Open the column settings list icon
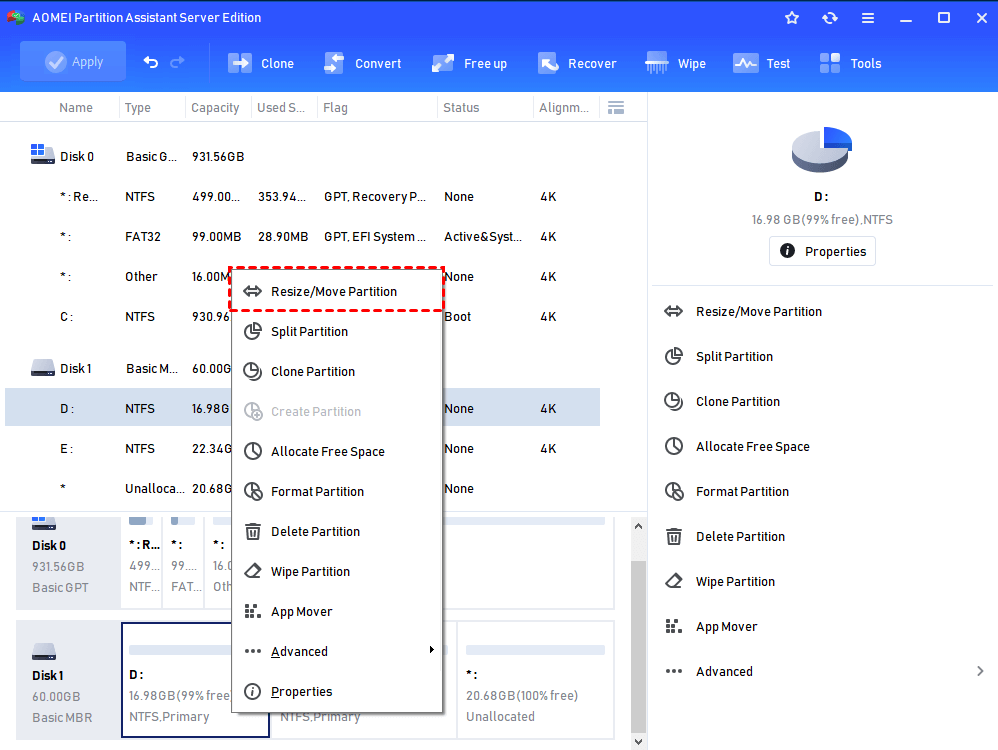Screen dimensions: 998x750 [x=615, y=108]
